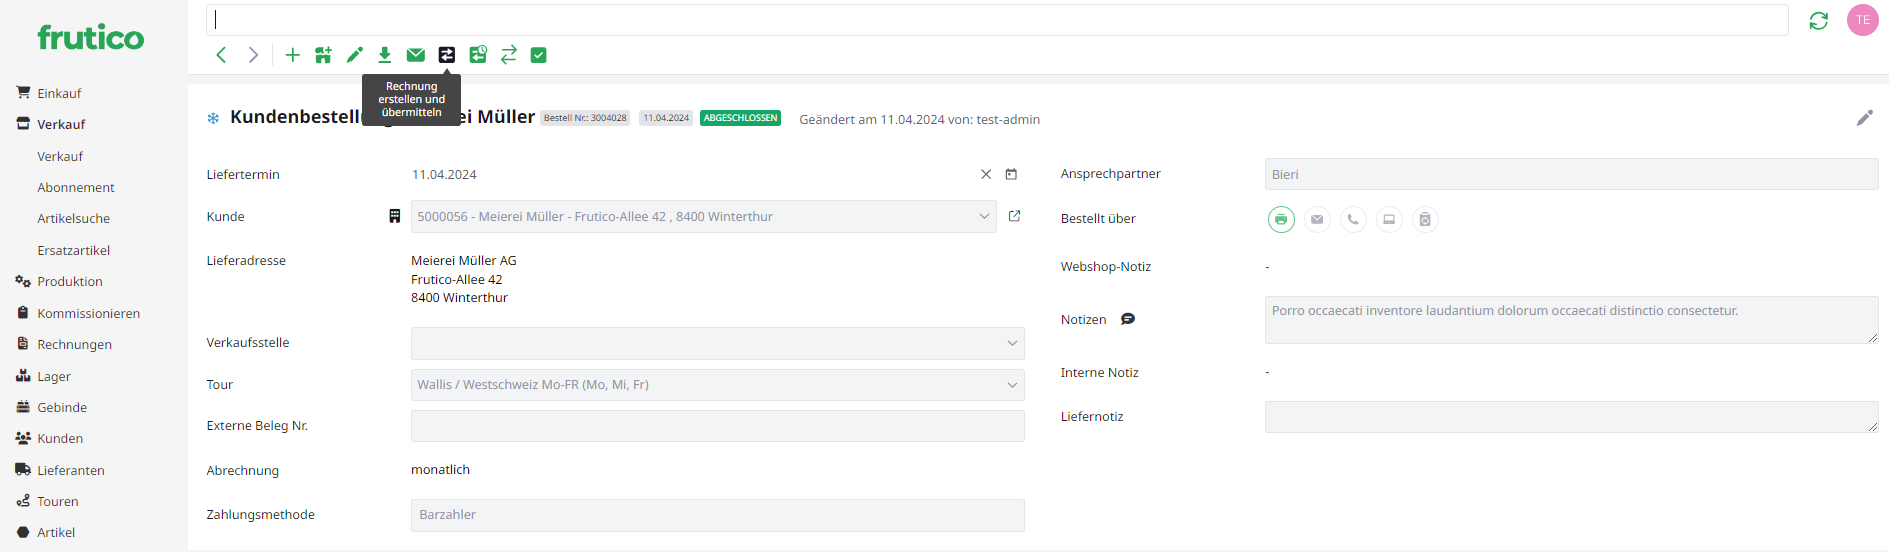Open the calendar picker for Liefertermin
Image resolution: width=1889 pixels, height=552 pixels.
click(x=1011, y=174)
